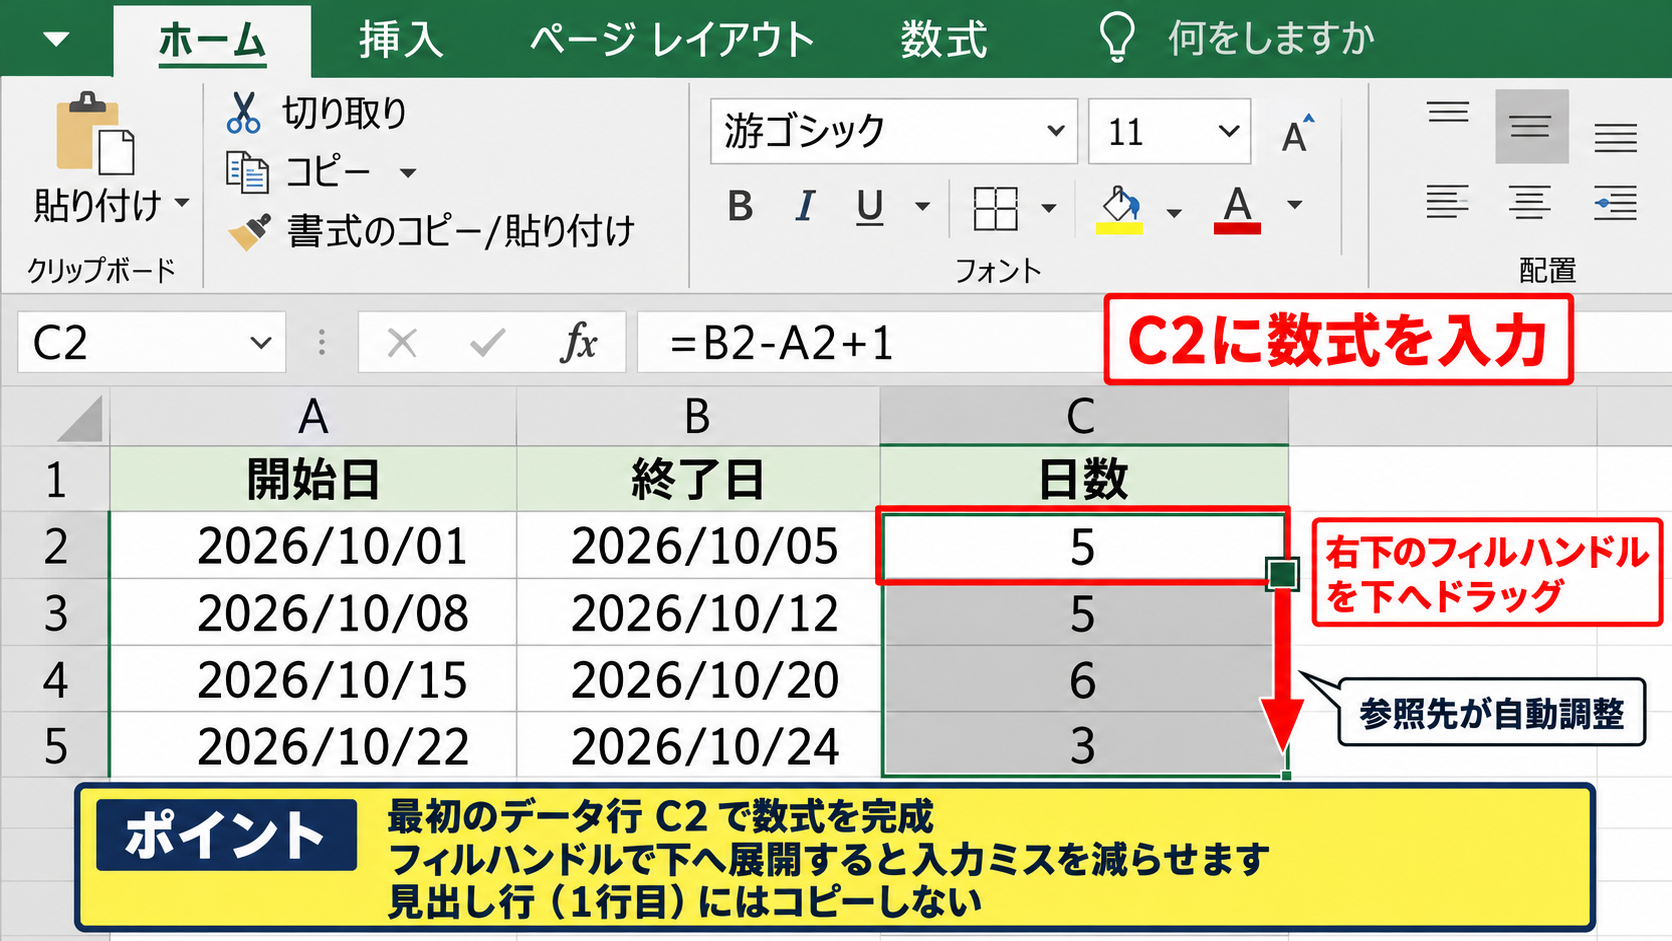Switch to the ホーム tab
The image size is (1672, 941).
point(212,41)
